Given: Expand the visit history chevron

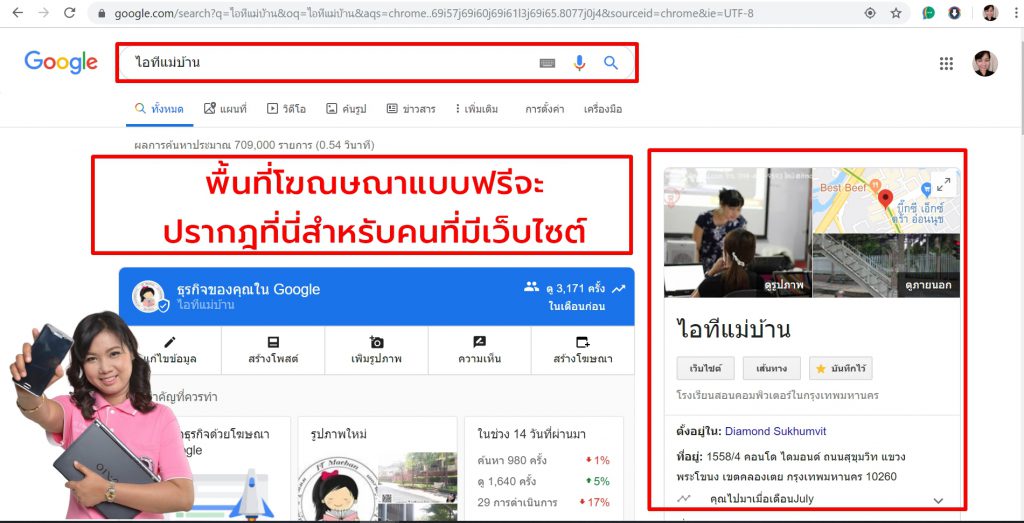Looking at the screenshot, I should tap(938, 500).
